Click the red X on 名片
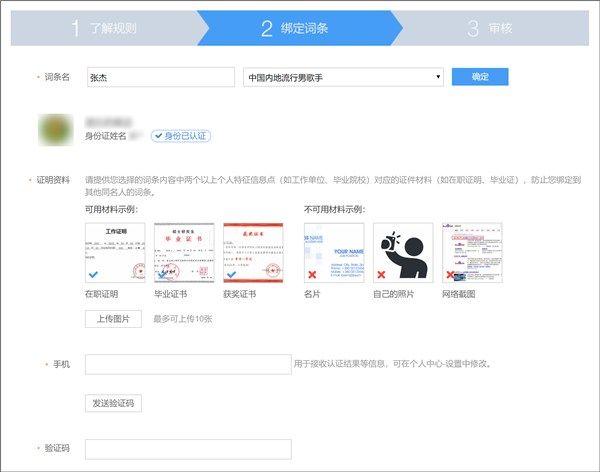Screen dimensions: 600x472 312,274
